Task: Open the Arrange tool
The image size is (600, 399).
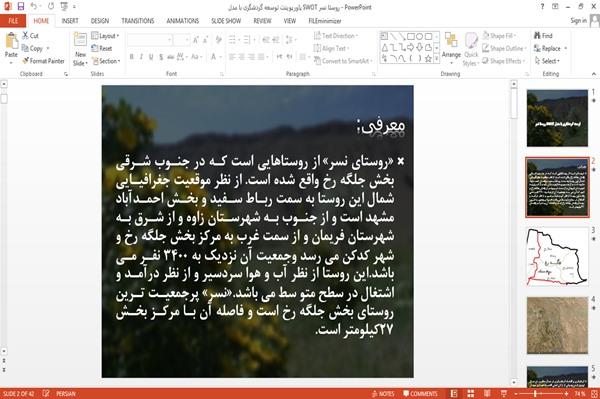Action: [451, 47]
